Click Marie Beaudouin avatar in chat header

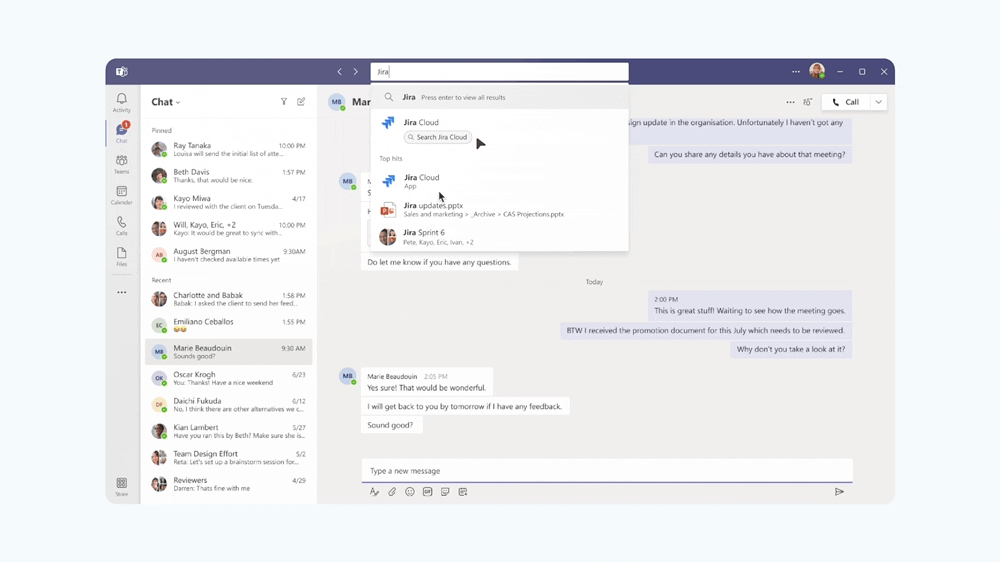[337, 102]
